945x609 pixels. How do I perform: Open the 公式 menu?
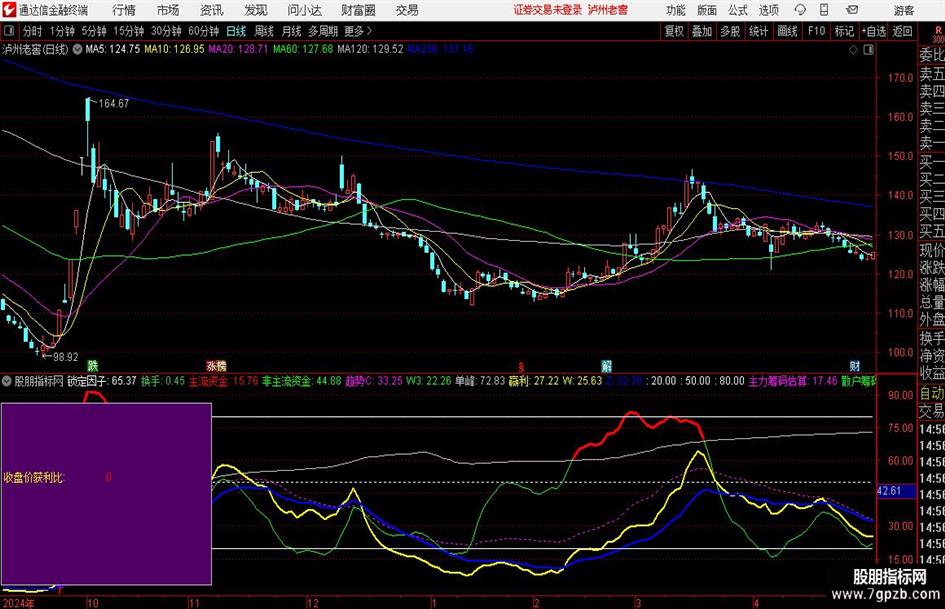pos(738,10)
